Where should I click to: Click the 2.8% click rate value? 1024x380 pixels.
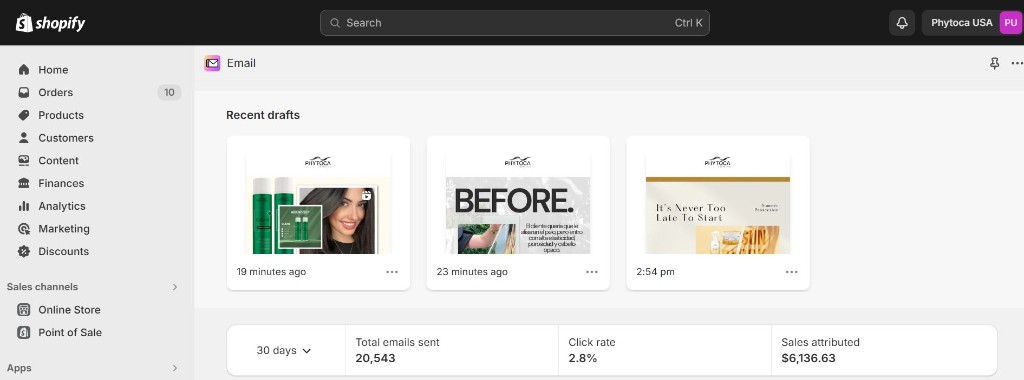point(583,358)
